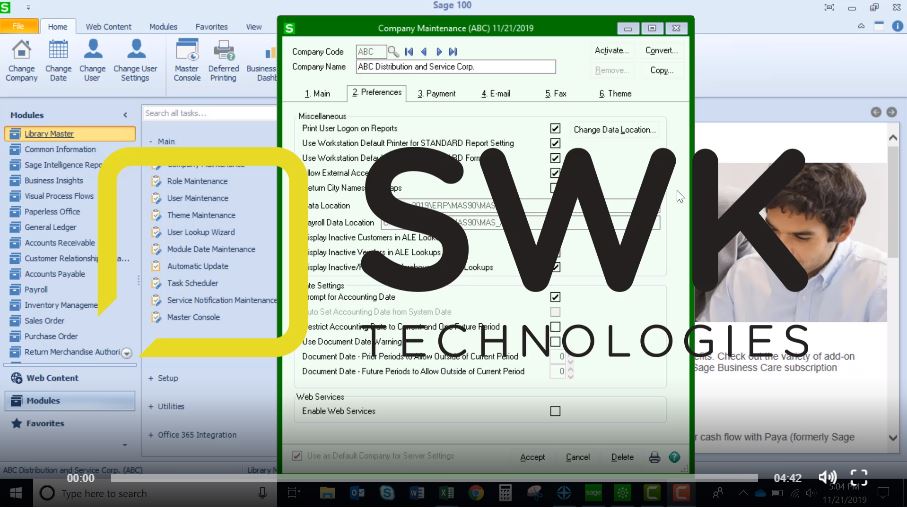Click Cancel in Company Maintenance
907x508 pixels.
pos(578,457)
